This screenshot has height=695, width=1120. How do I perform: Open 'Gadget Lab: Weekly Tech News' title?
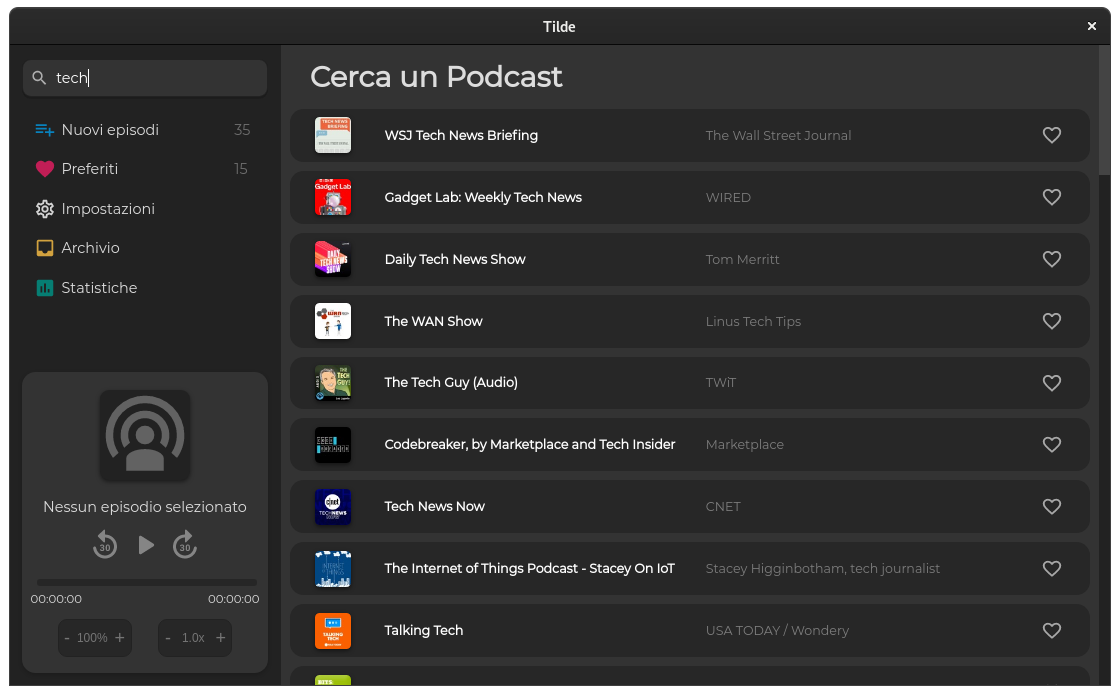pyautogui.click(x=484, y=197)
